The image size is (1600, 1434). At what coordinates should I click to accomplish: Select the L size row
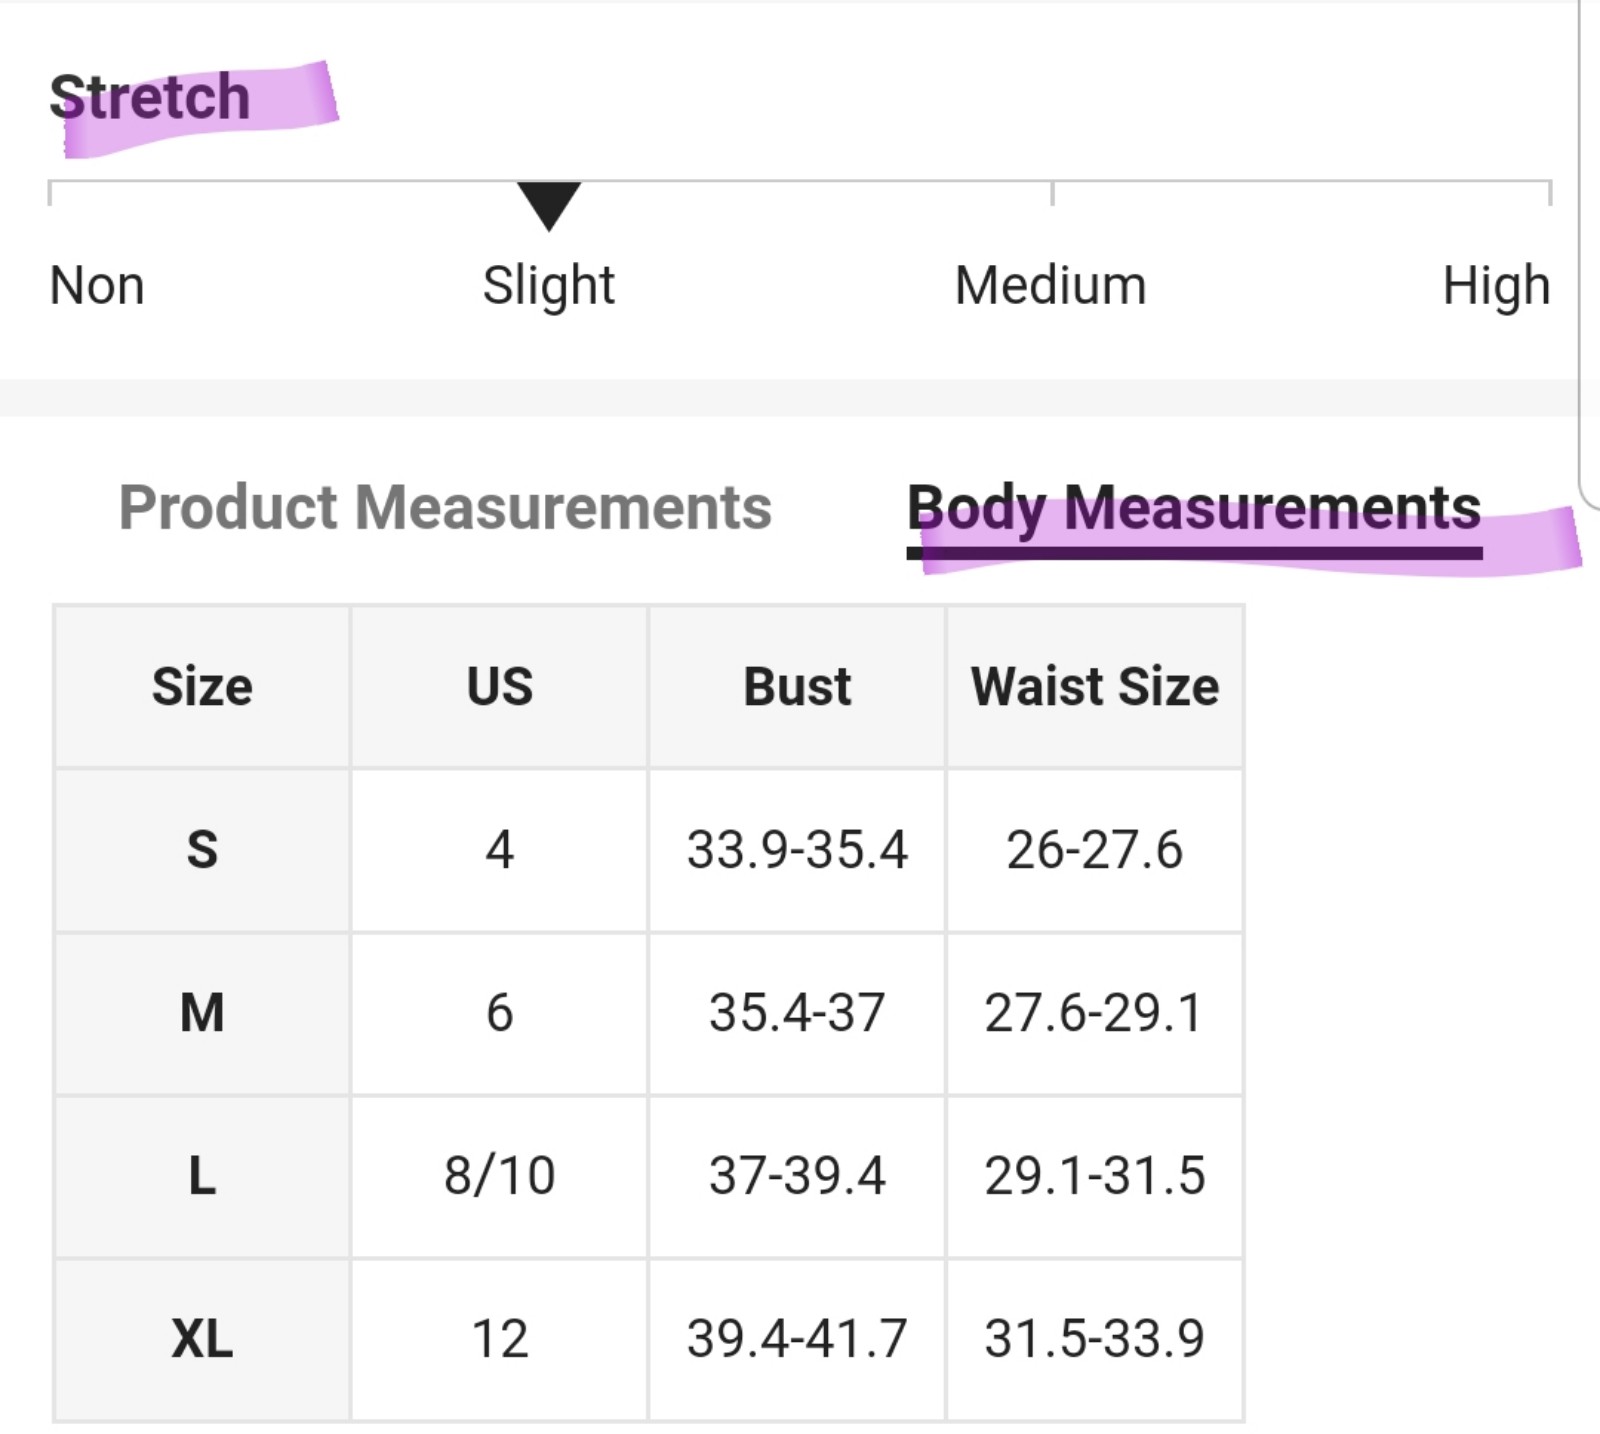tap(648, 1176)
